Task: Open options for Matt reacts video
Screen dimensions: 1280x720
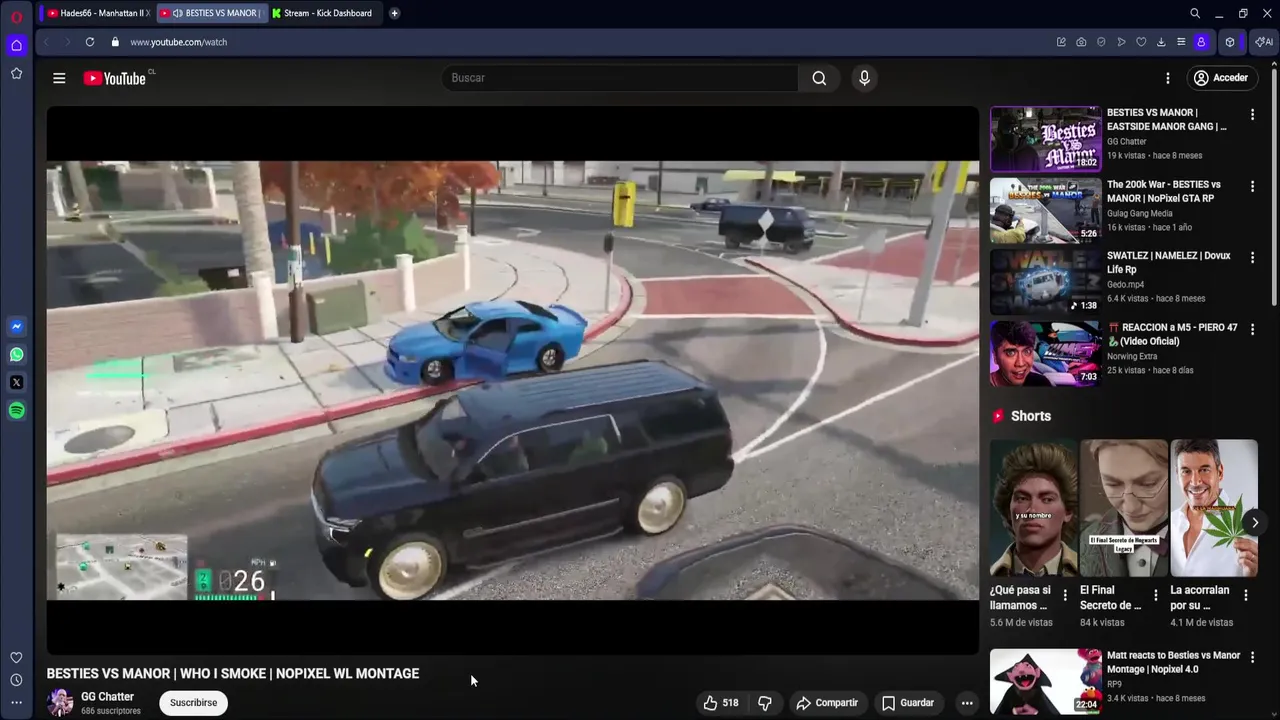Action: (x=1252, y=658)
